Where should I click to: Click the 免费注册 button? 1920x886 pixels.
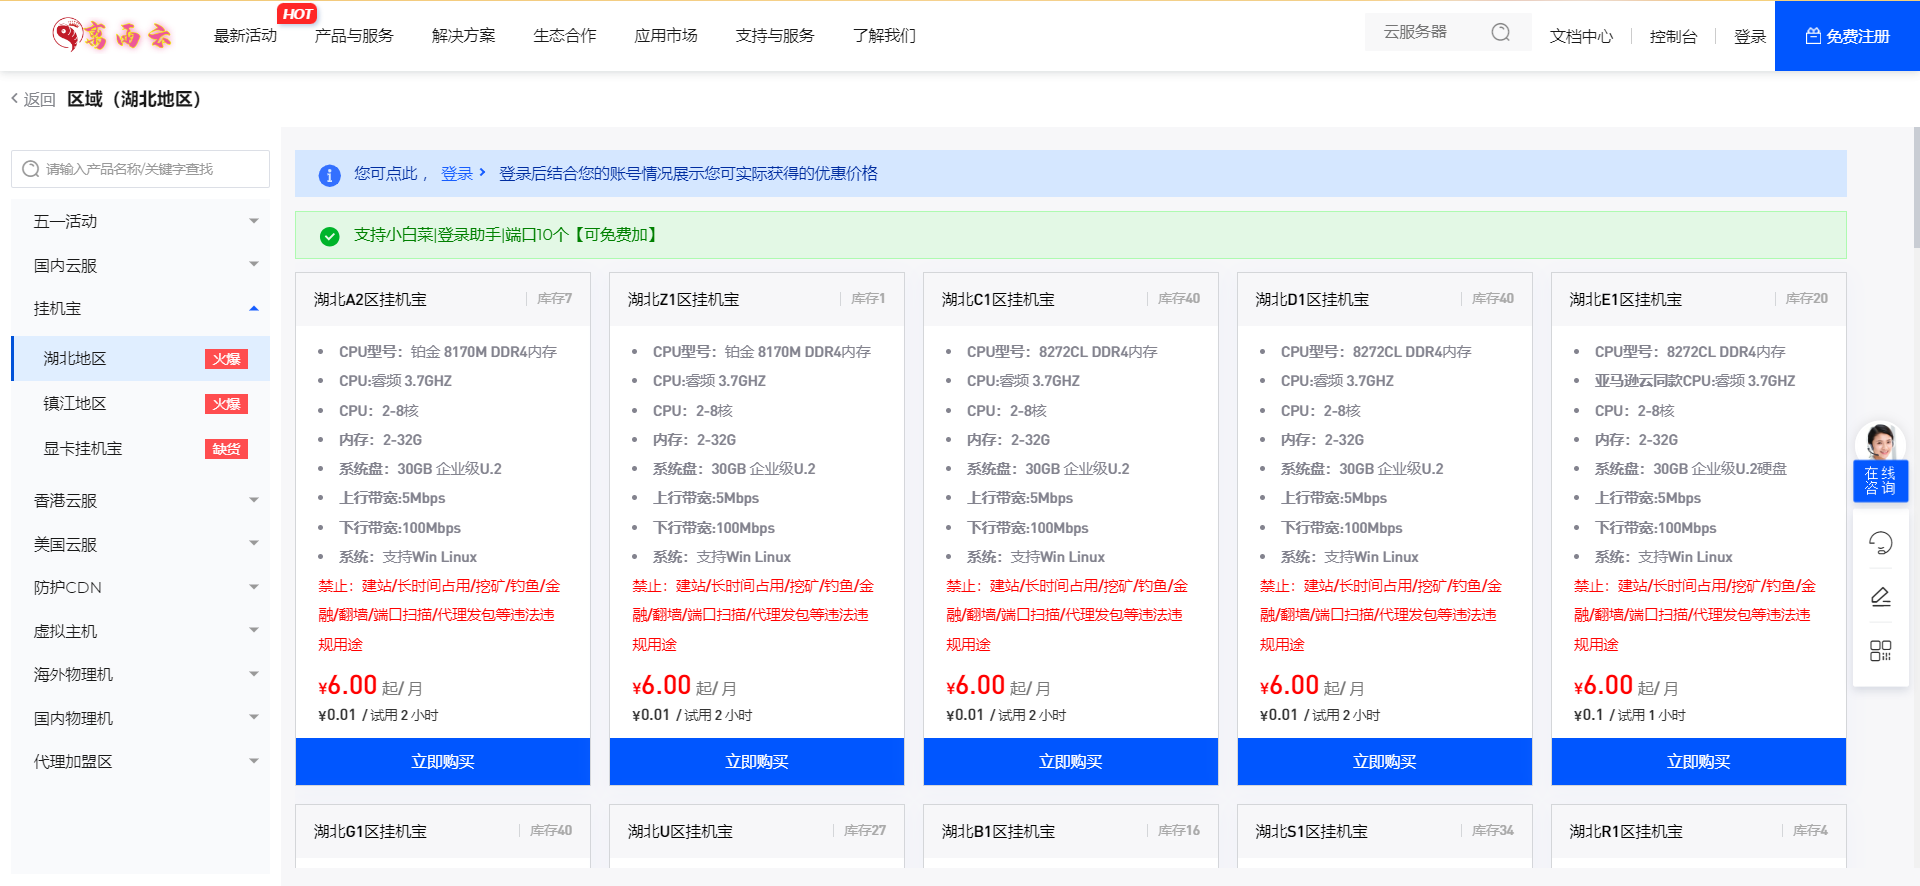1846,36
